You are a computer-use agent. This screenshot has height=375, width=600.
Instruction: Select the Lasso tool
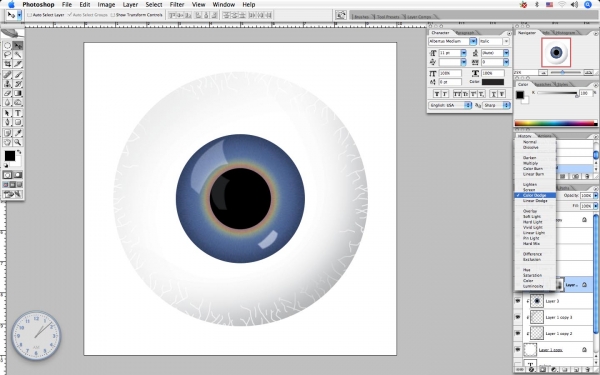point(7,55)
